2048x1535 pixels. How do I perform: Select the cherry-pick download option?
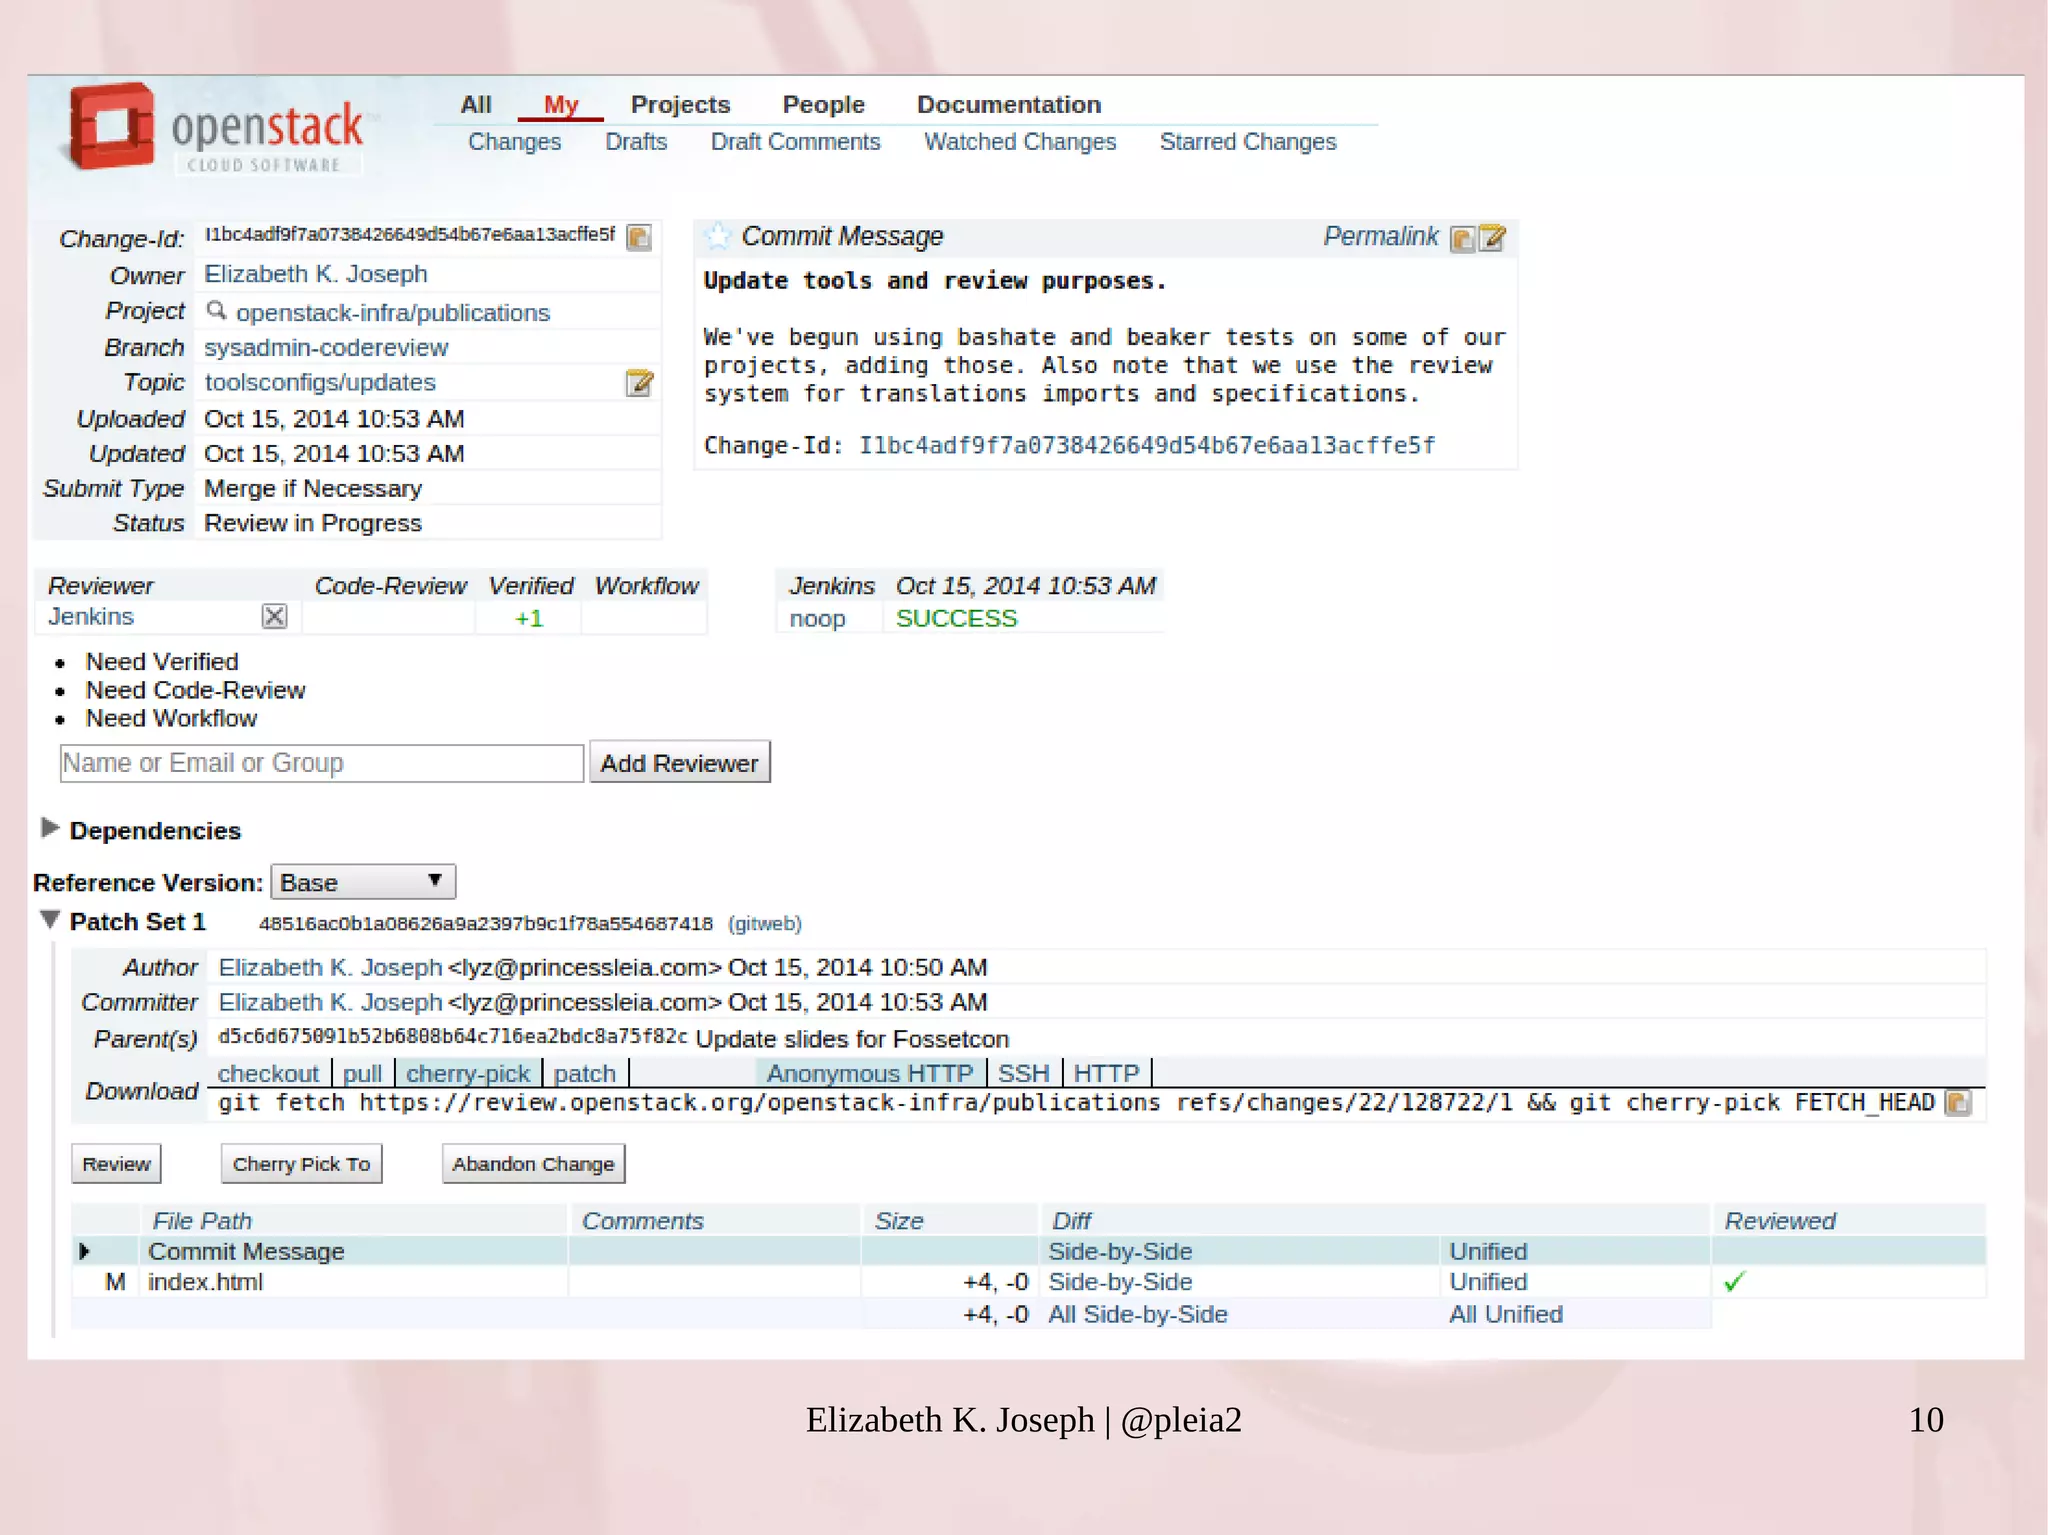tap(467, 1073)
